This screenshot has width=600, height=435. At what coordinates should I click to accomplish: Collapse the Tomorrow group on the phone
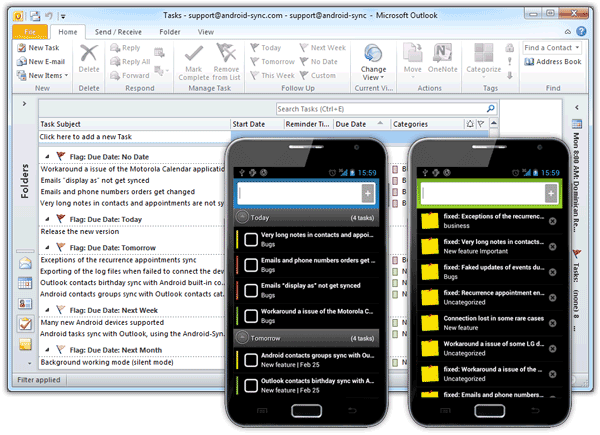[242, 338]
